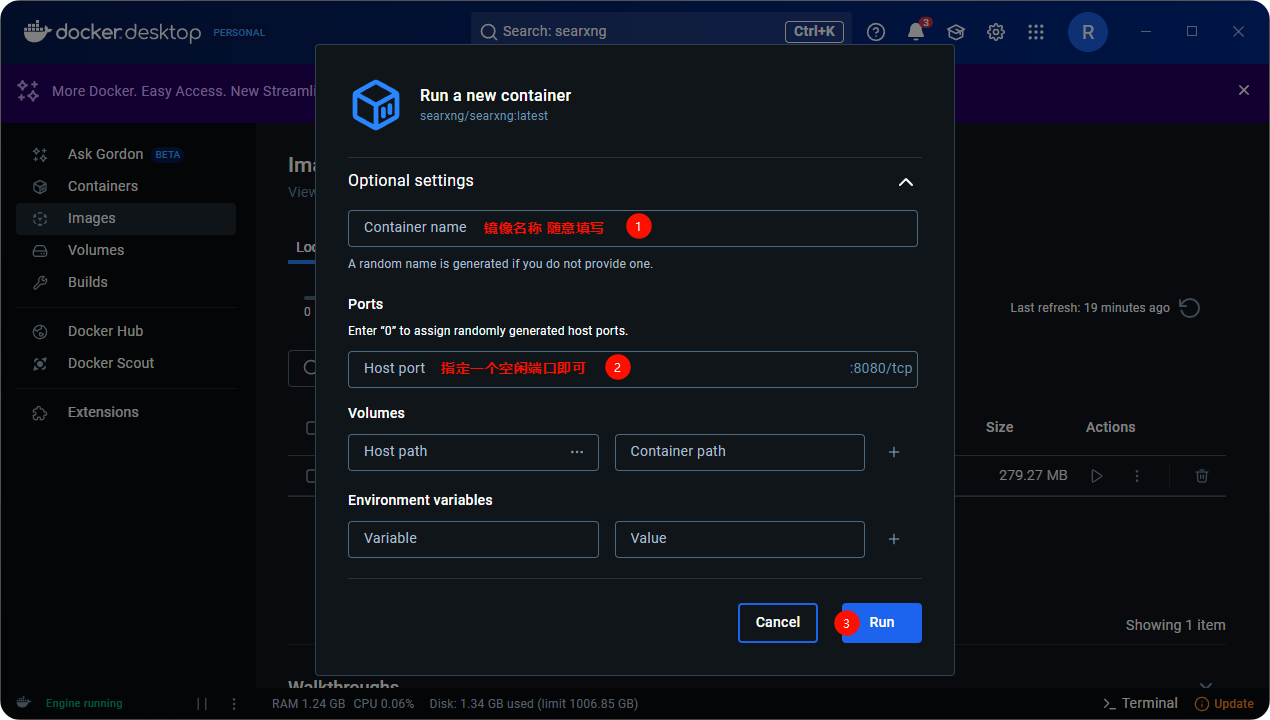The width and height of the screenshot is (1270, 720).
Task: Add another volume with plus icon
Action: click(x=894, y=452)
